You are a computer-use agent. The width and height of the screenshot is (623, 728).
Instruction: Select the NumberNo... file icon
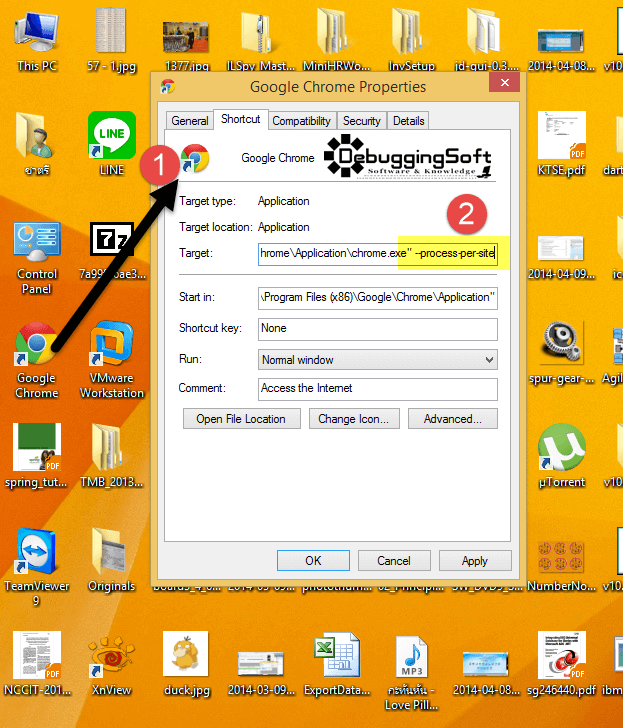561,557
